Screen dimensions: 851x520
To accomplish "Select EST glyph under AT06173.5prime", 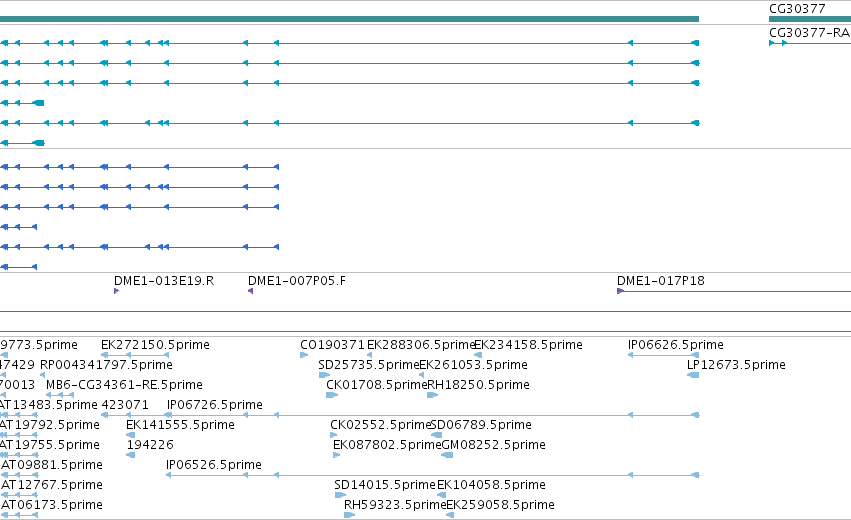I will [19, 516].
